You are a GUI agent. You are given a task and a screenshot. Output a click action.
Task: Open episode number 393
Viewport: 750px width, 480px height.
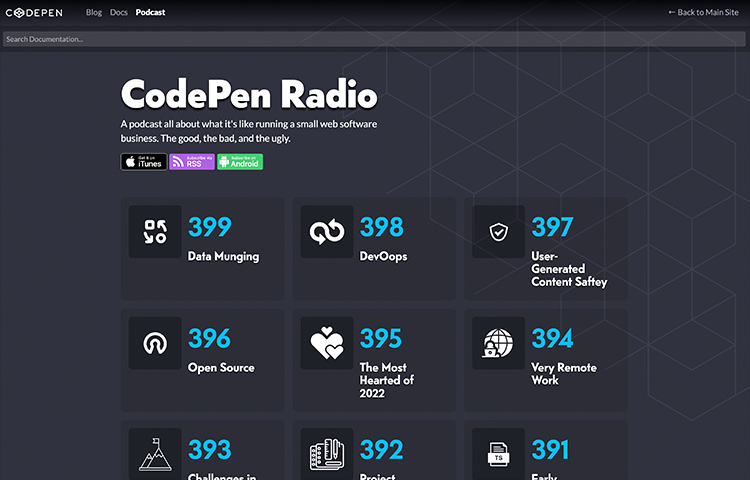coord(210,450)
